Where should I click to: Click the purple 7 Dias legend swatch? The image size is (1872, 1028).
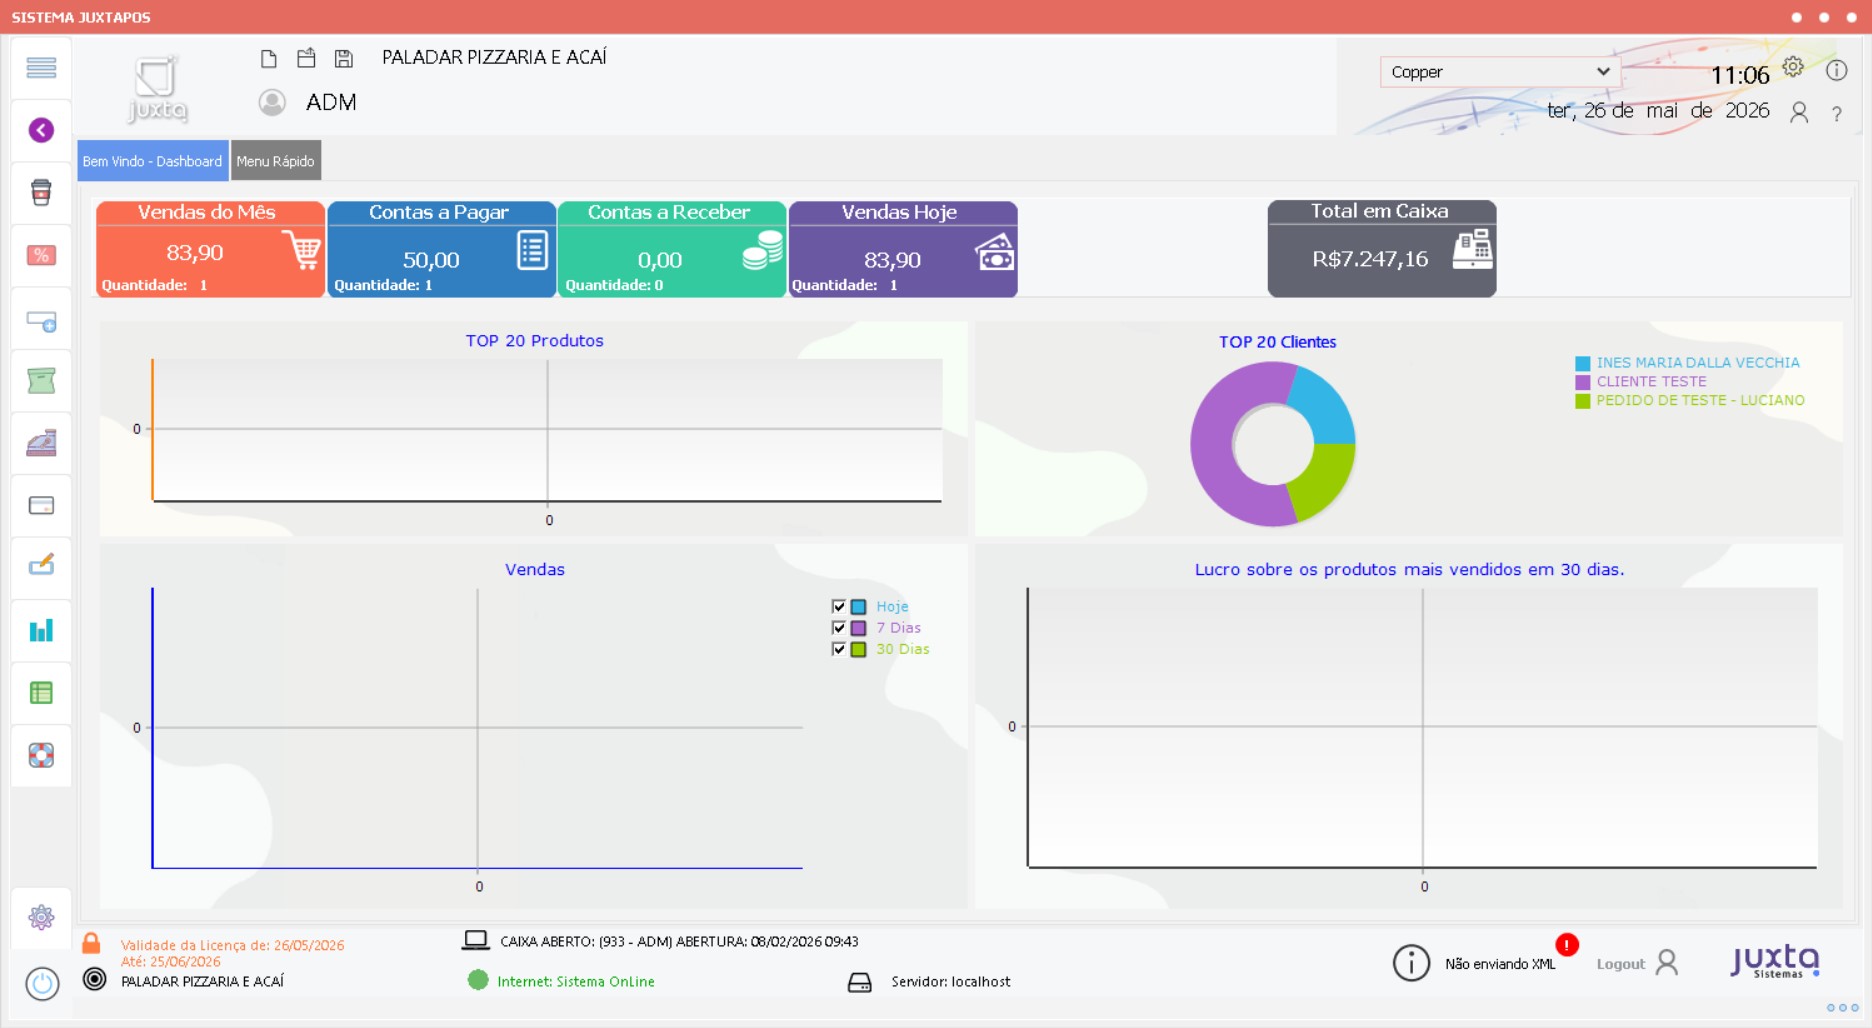[859, 628]
